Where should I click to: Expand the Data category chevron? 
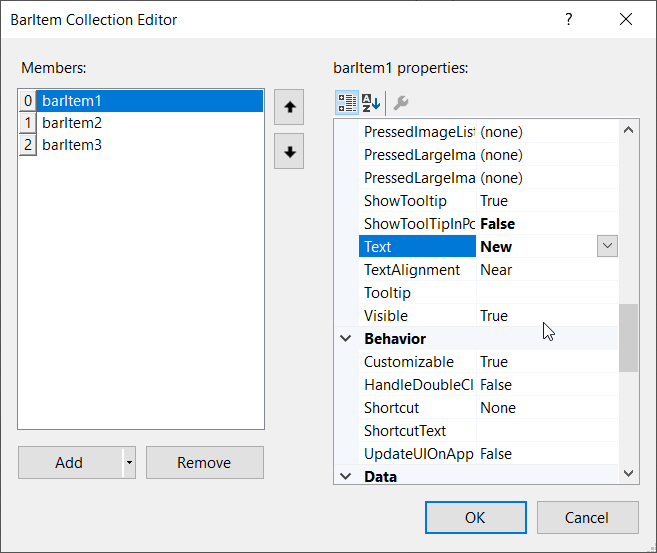(x=346, y=477)
